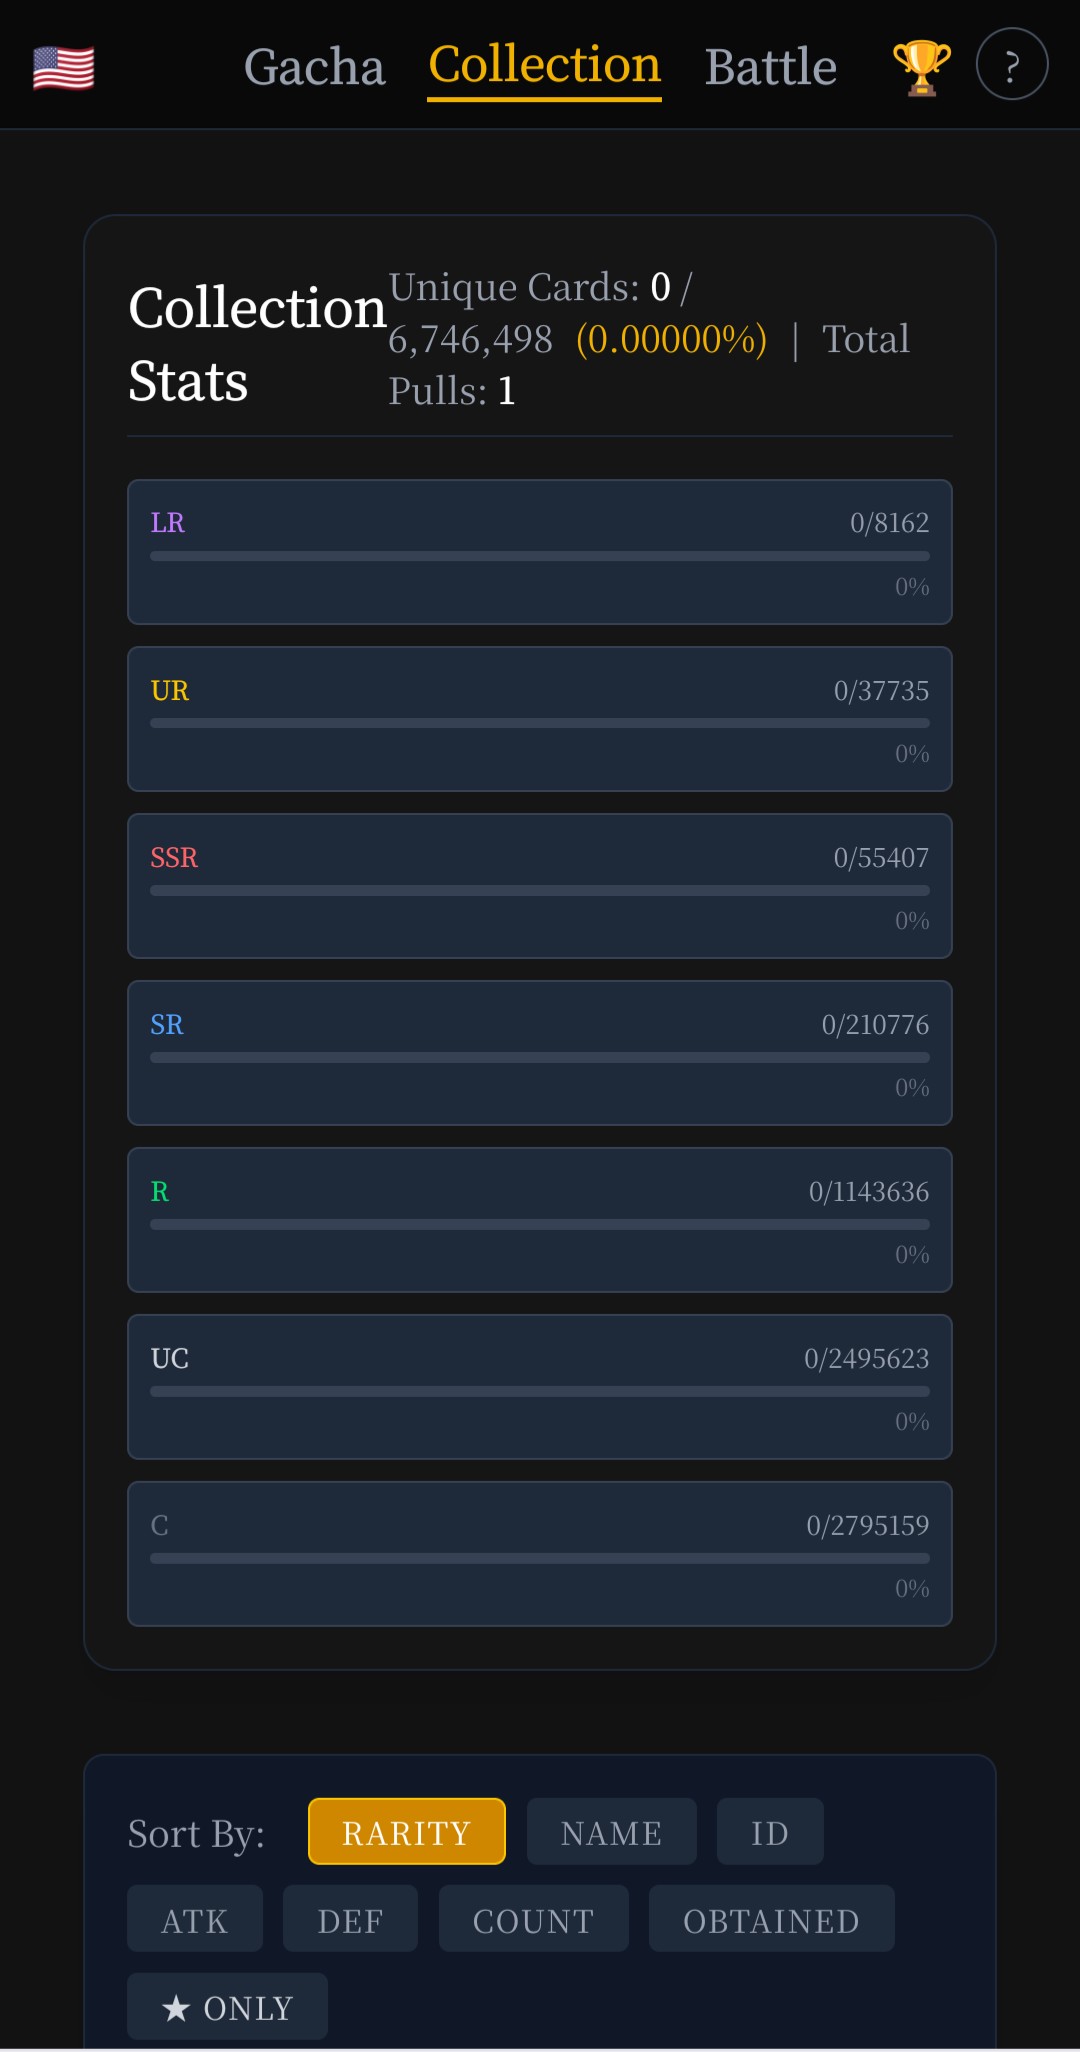Click the LR rarity progress bar
The height and width of the screenshot is (2052, 1080).
540,556
